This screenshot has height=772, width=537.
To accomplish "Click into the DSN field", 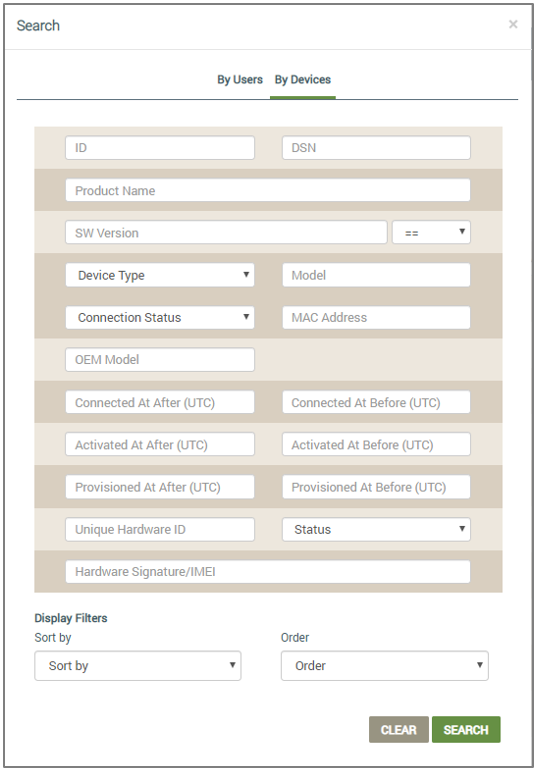I will 376,148.
